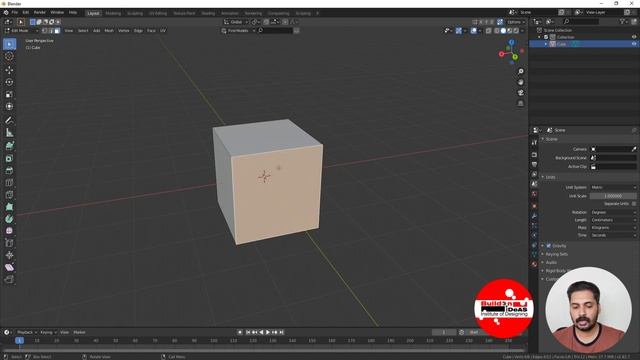Open the World properties tab

point(534,194)
